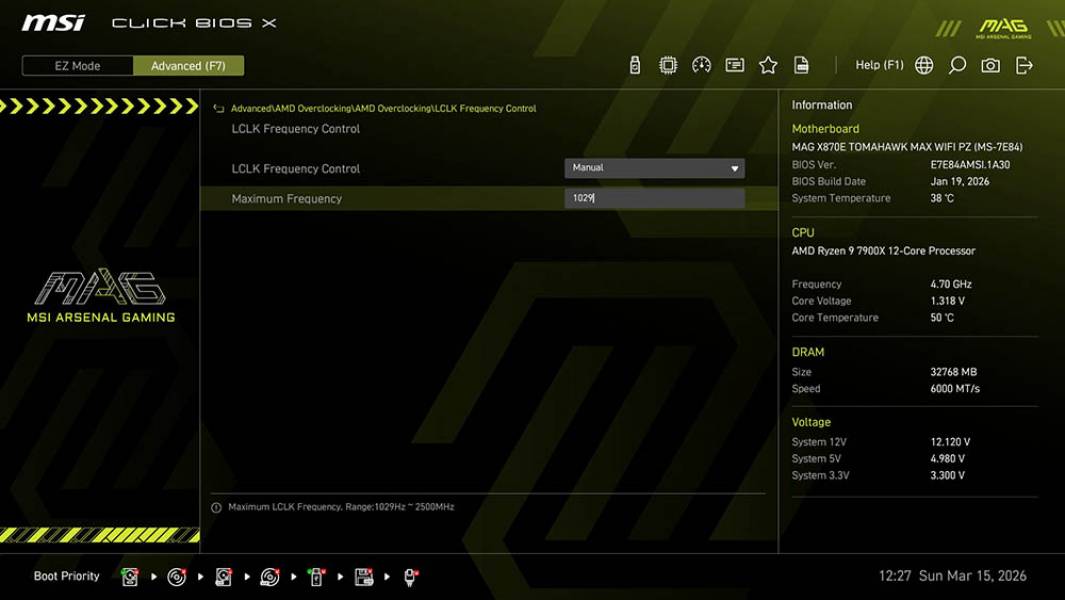Open the Favorites star icon
Image resolution: width=1065 pixels, height=600 pixels.
tap(768, 64)
